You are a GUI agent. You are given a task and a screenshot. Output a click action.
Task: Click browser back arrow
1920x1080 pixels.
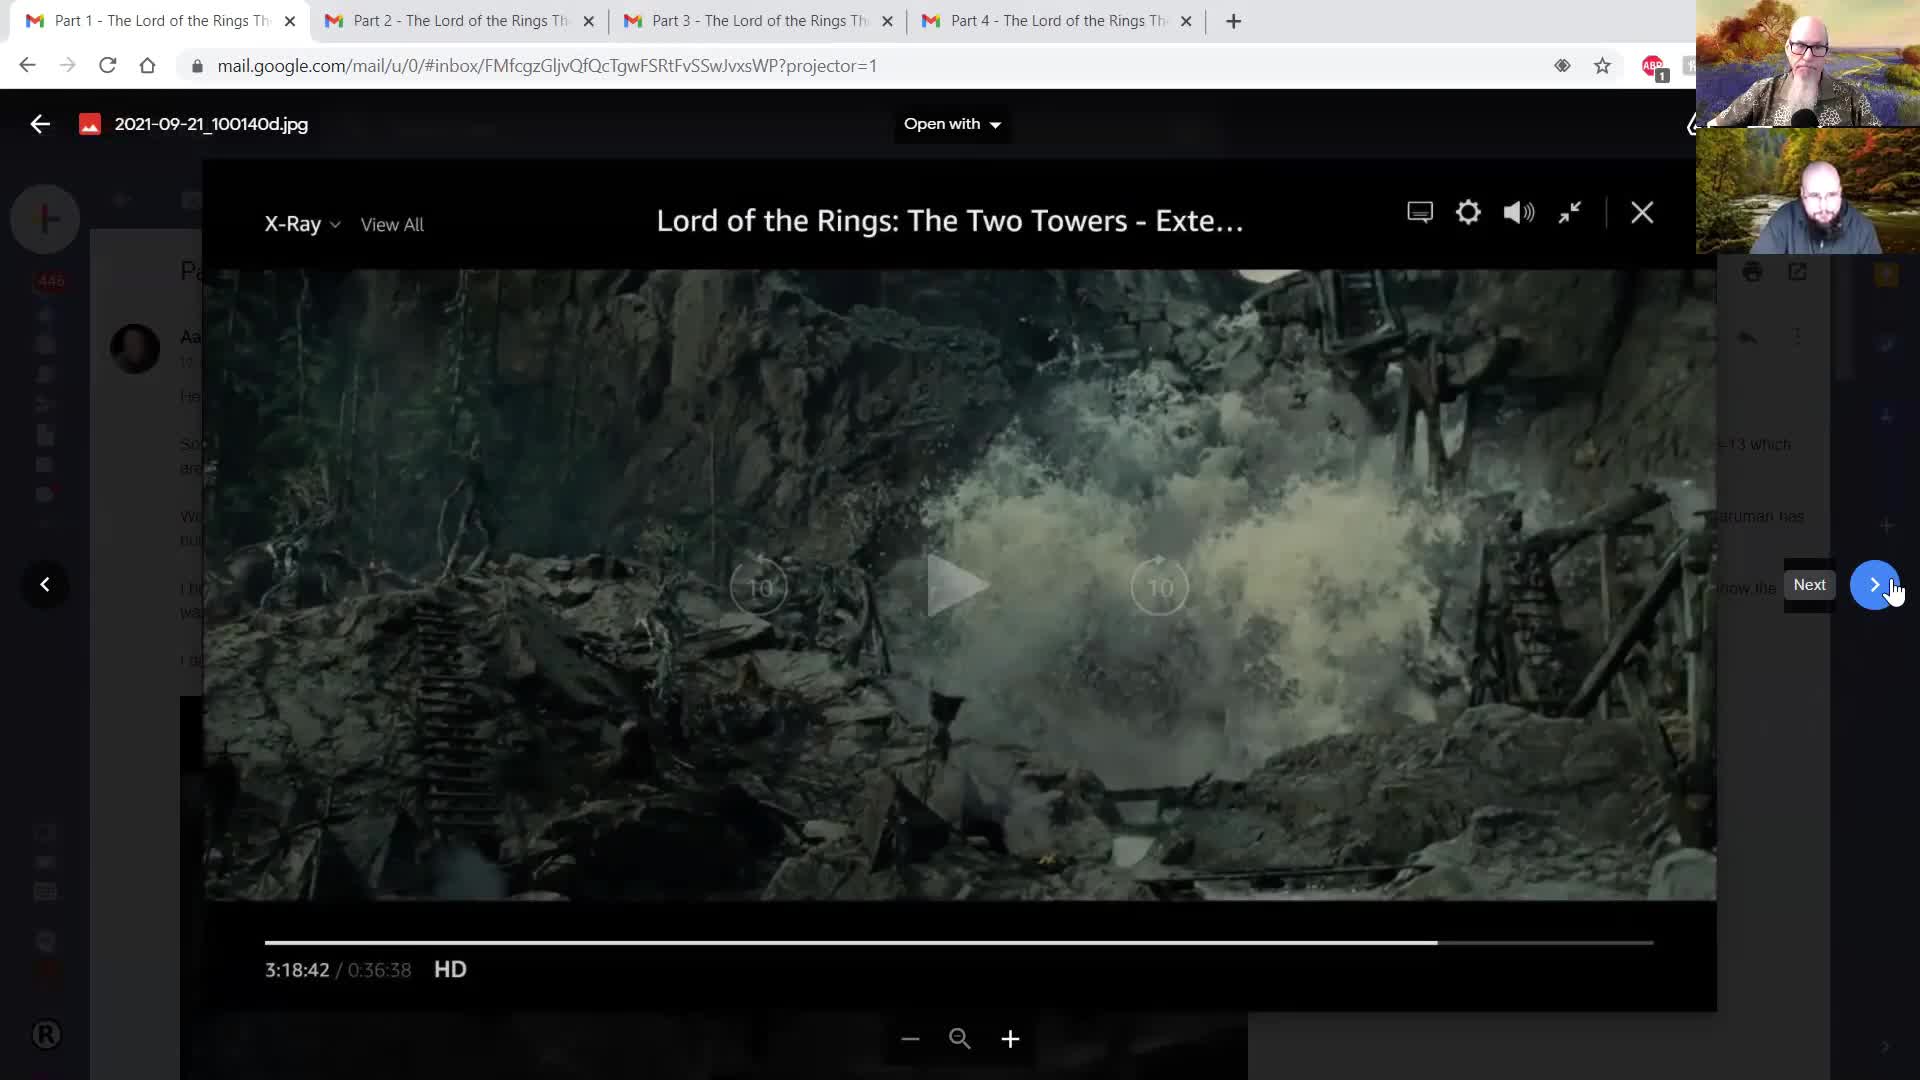pos(27,66)
